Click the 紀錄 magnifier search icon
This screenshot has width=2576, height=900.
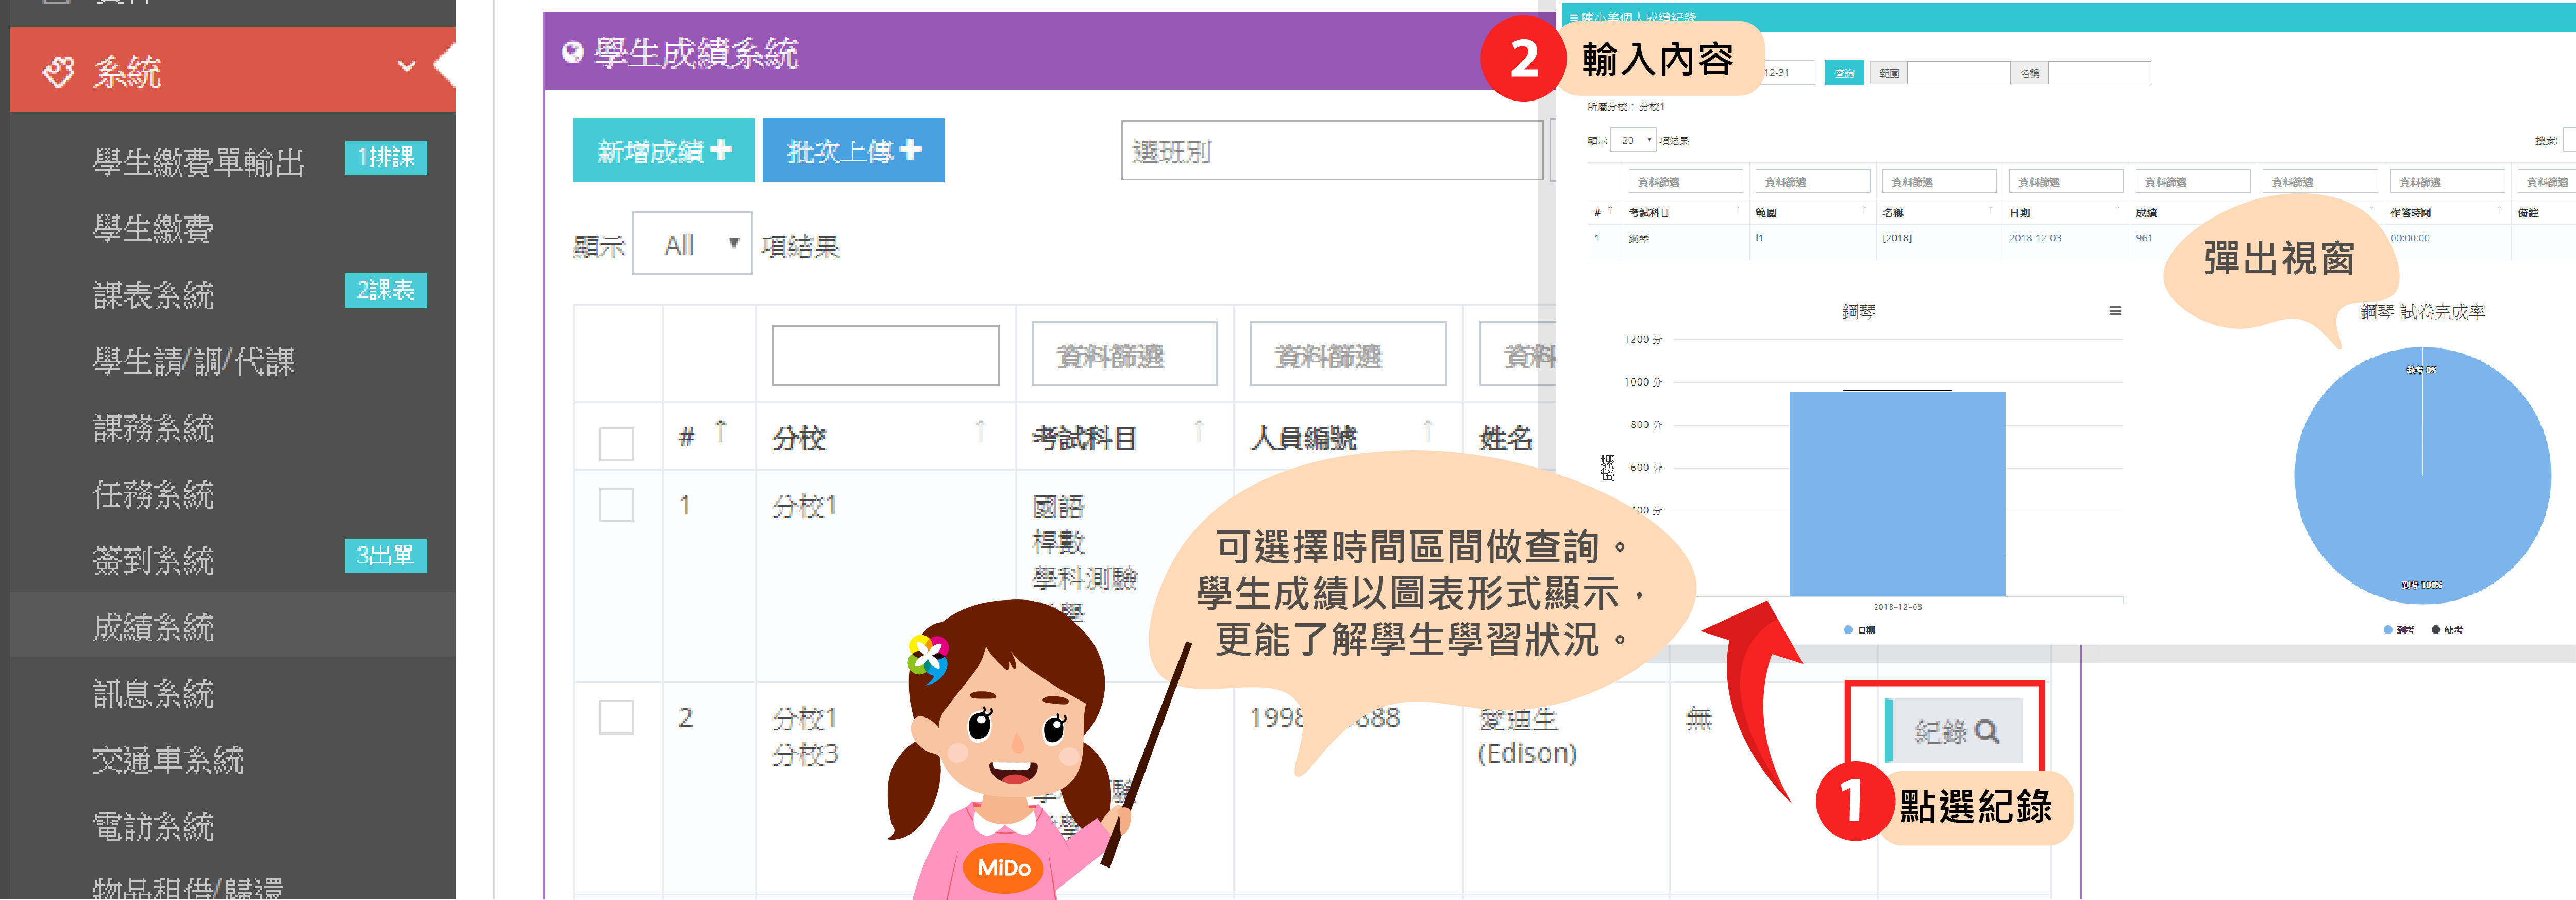[1986, 732]
